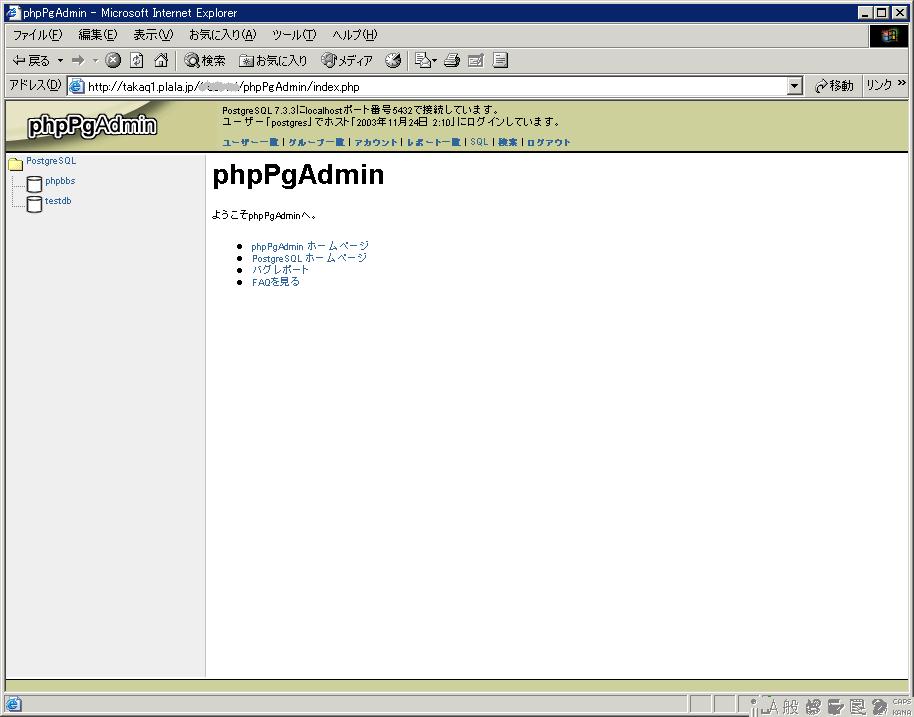Open the testdb database tree item
Image resolution: width=914 pixels, height=717 pixels.
point(58,201)
